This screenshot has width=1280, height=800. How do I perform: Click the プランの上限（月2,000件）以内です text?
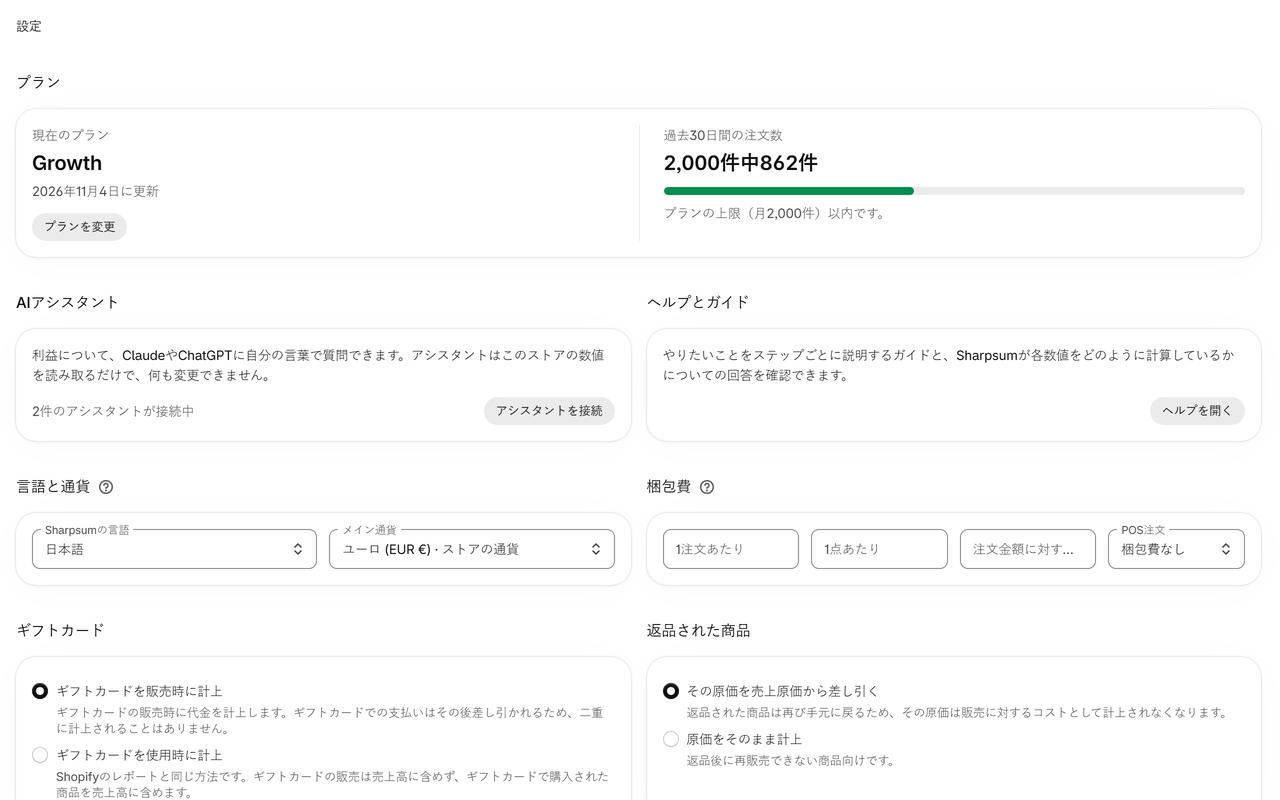776,213
